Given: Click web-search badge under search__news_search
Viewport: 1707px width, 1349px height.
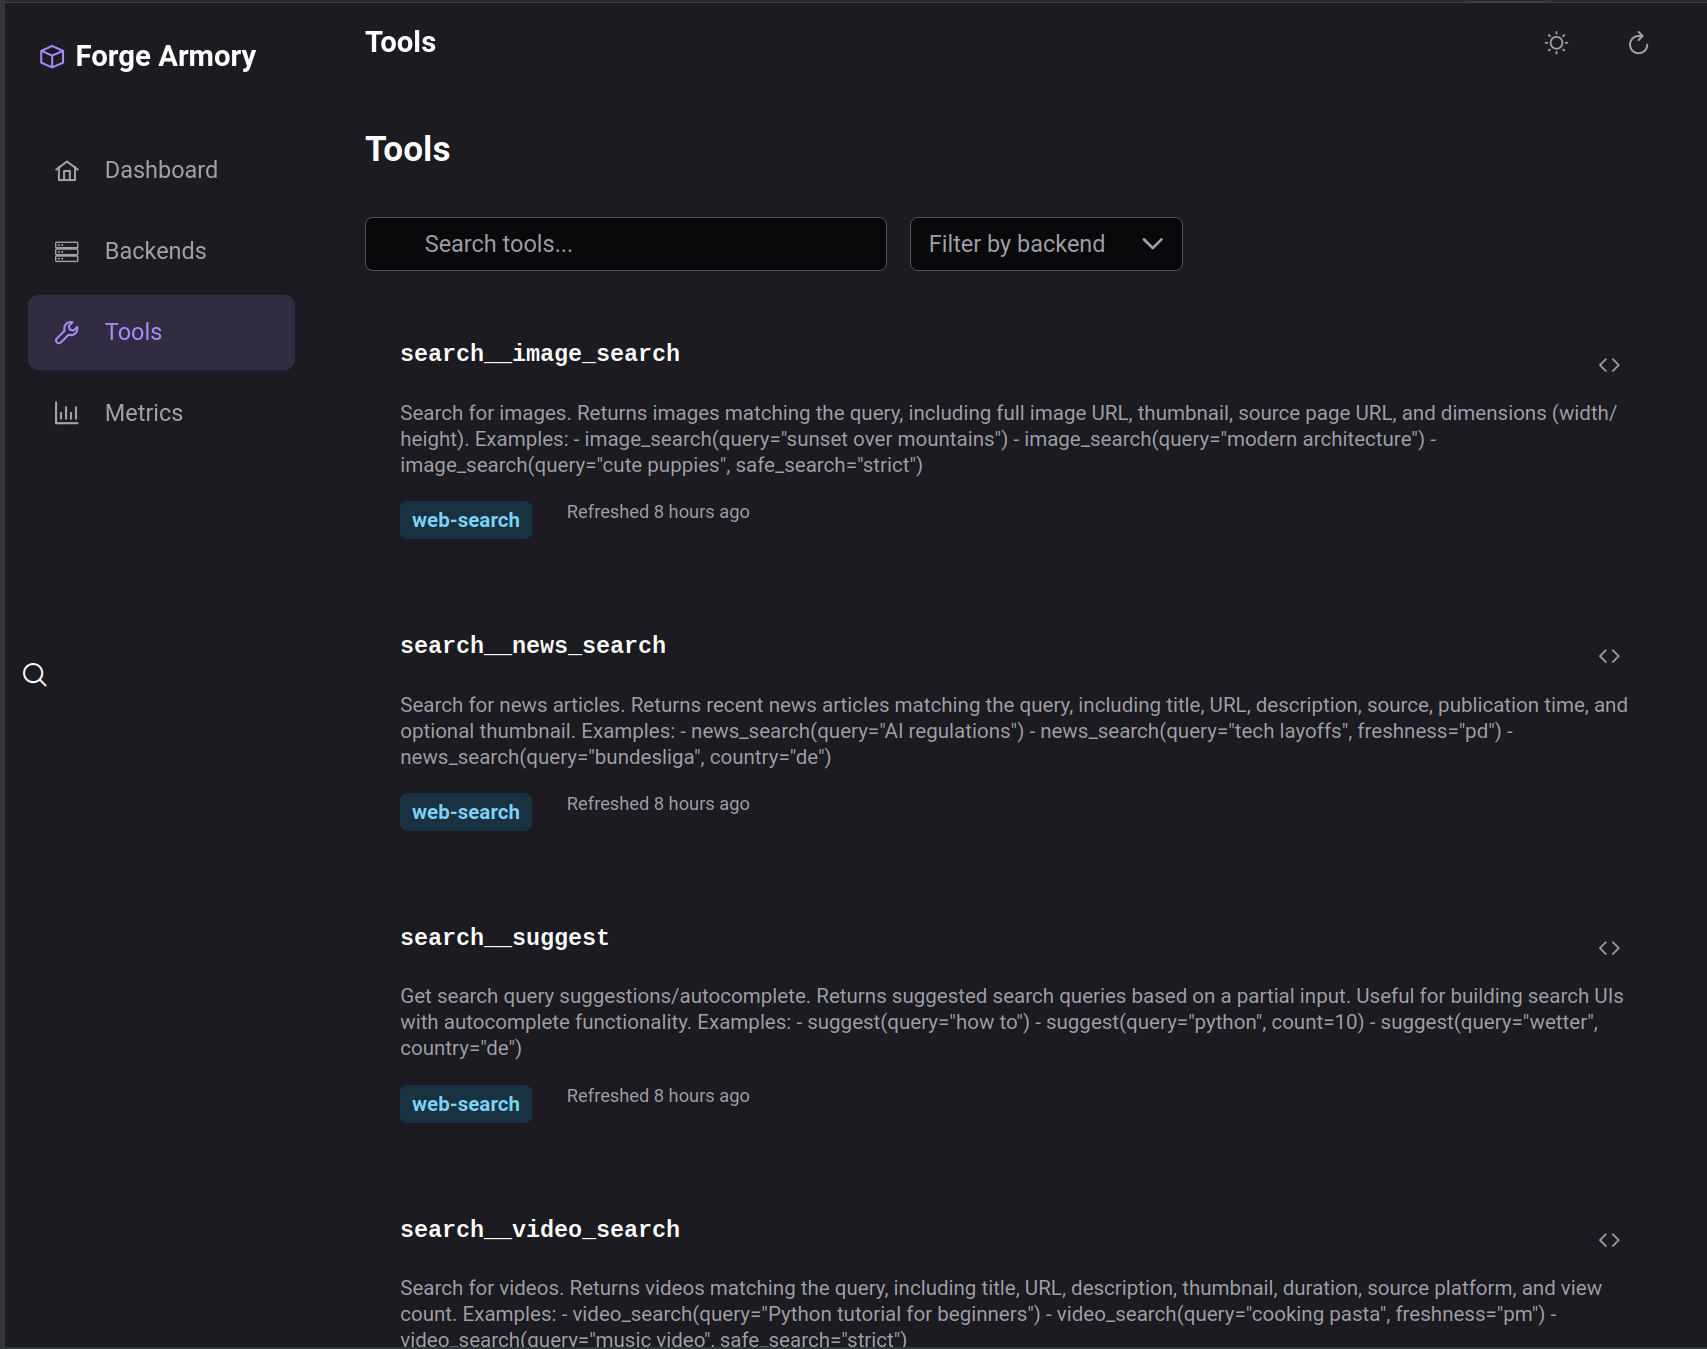Looking at the screenshot, I should pos(465,812).
